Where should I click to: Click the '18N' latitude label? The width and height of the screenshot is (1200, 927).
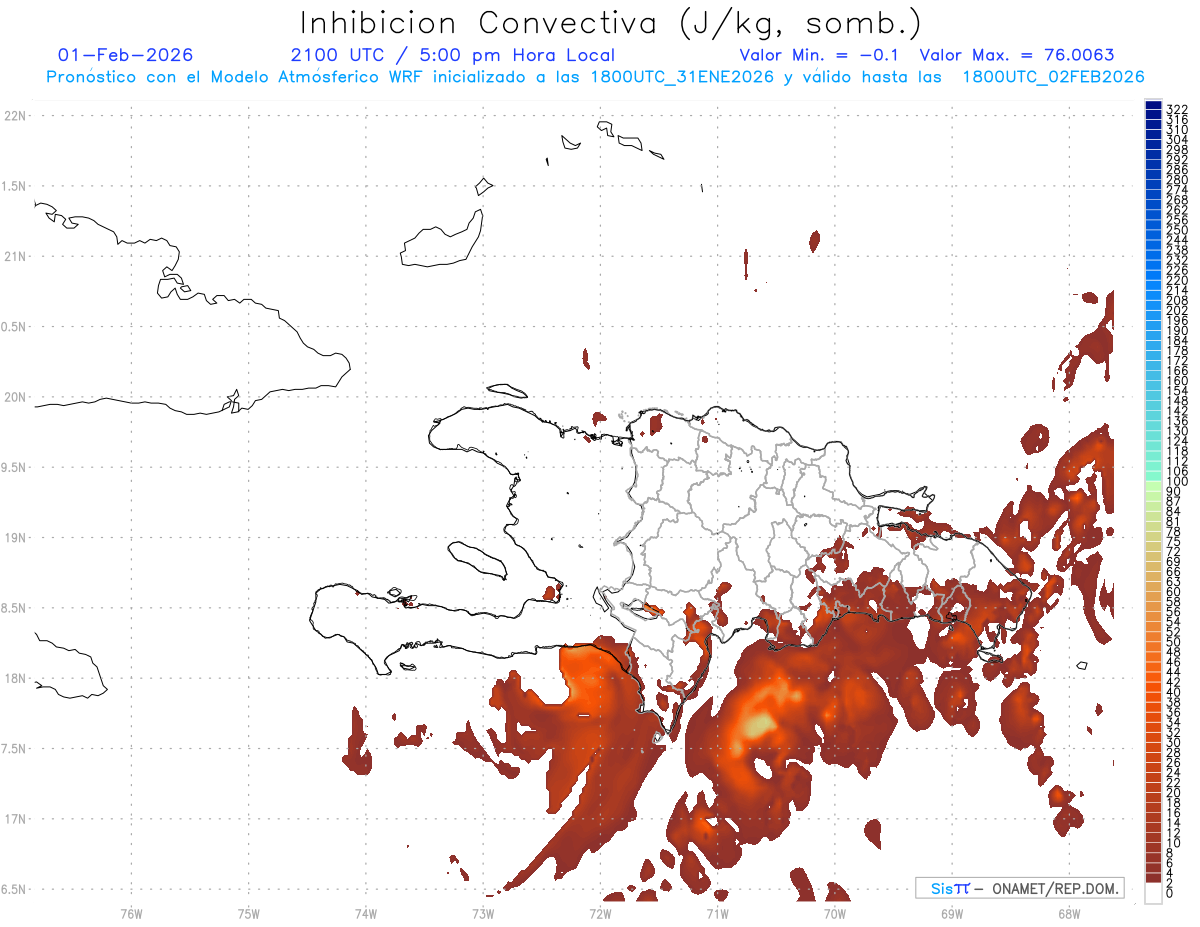pyautogui.click(x=16, y=678)
